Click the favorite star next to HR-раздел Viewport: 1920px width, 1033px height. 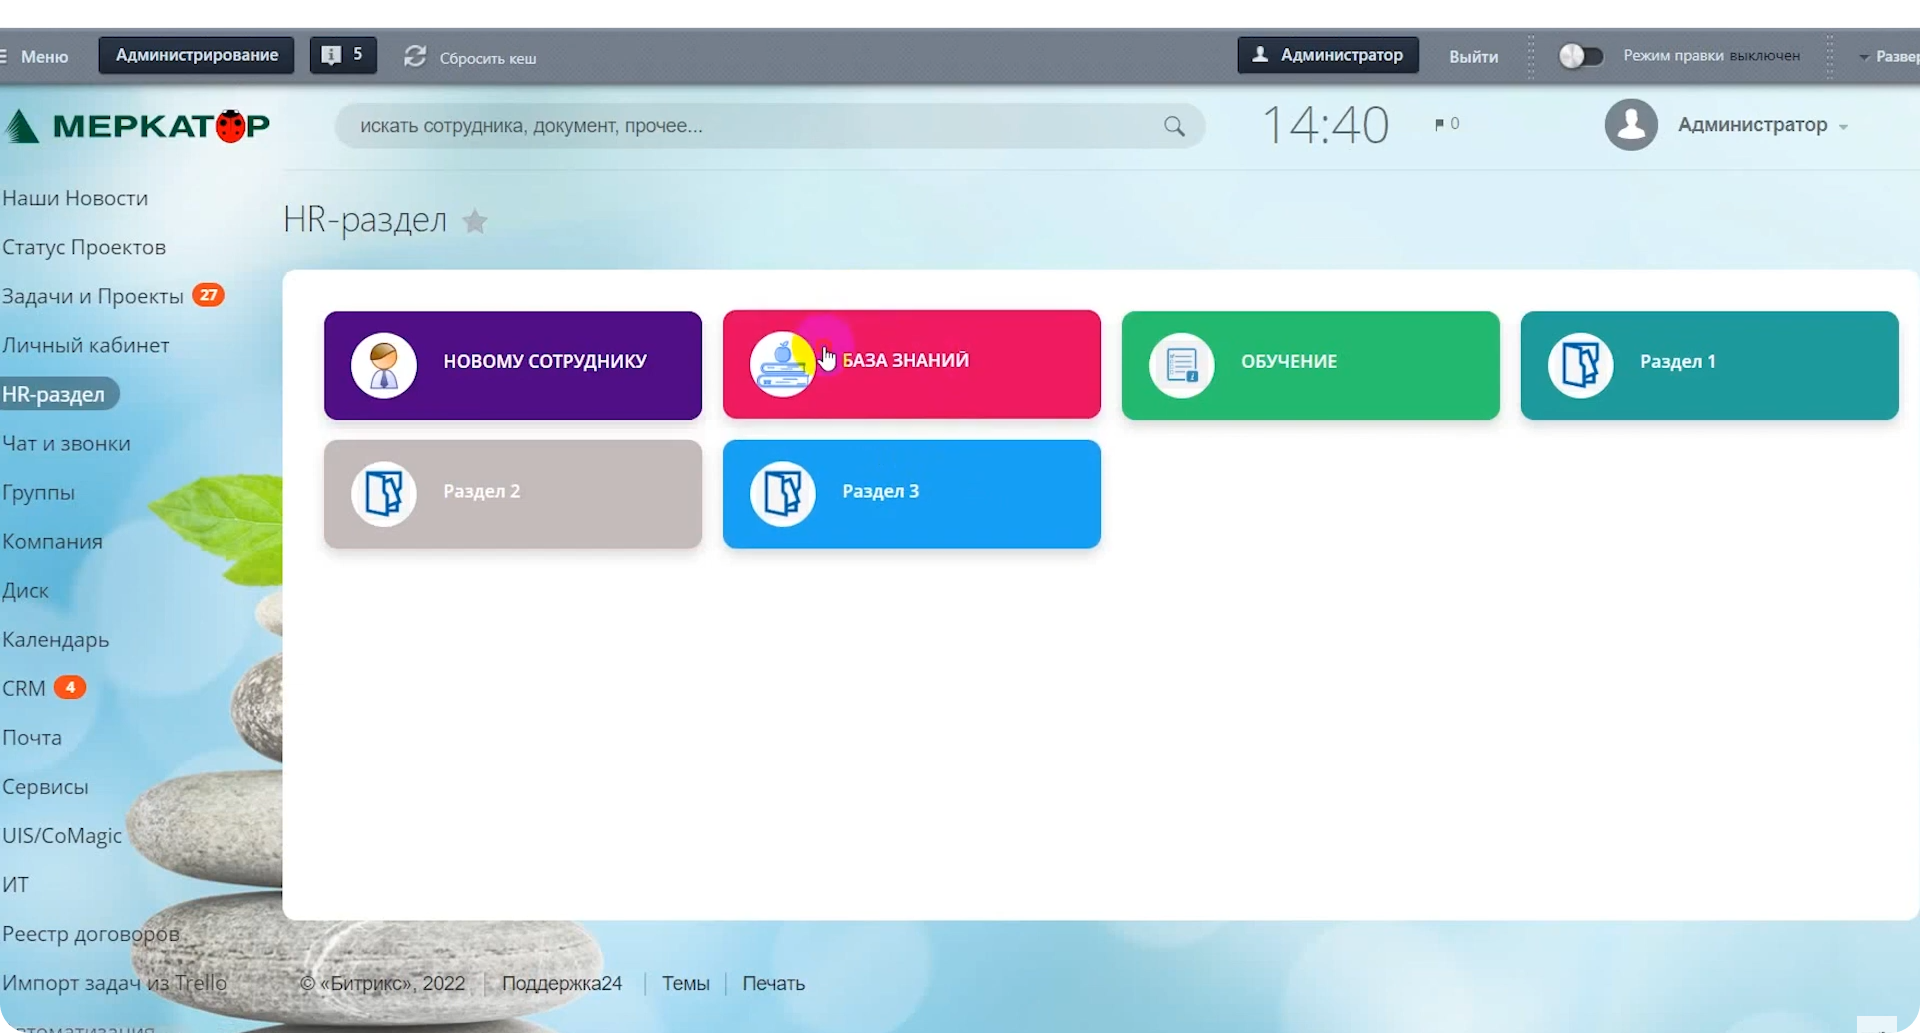(x=475, y=221)
